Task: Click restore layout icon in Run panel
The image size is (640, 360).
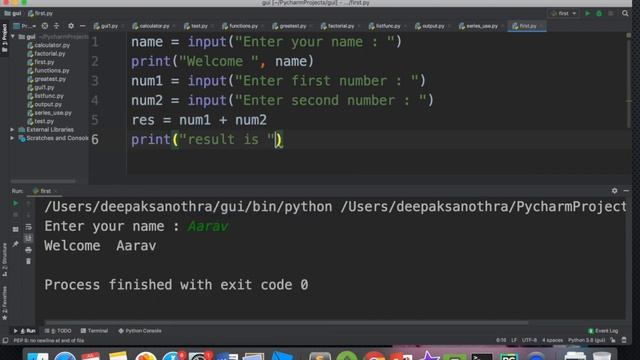Action: point(16,229)
